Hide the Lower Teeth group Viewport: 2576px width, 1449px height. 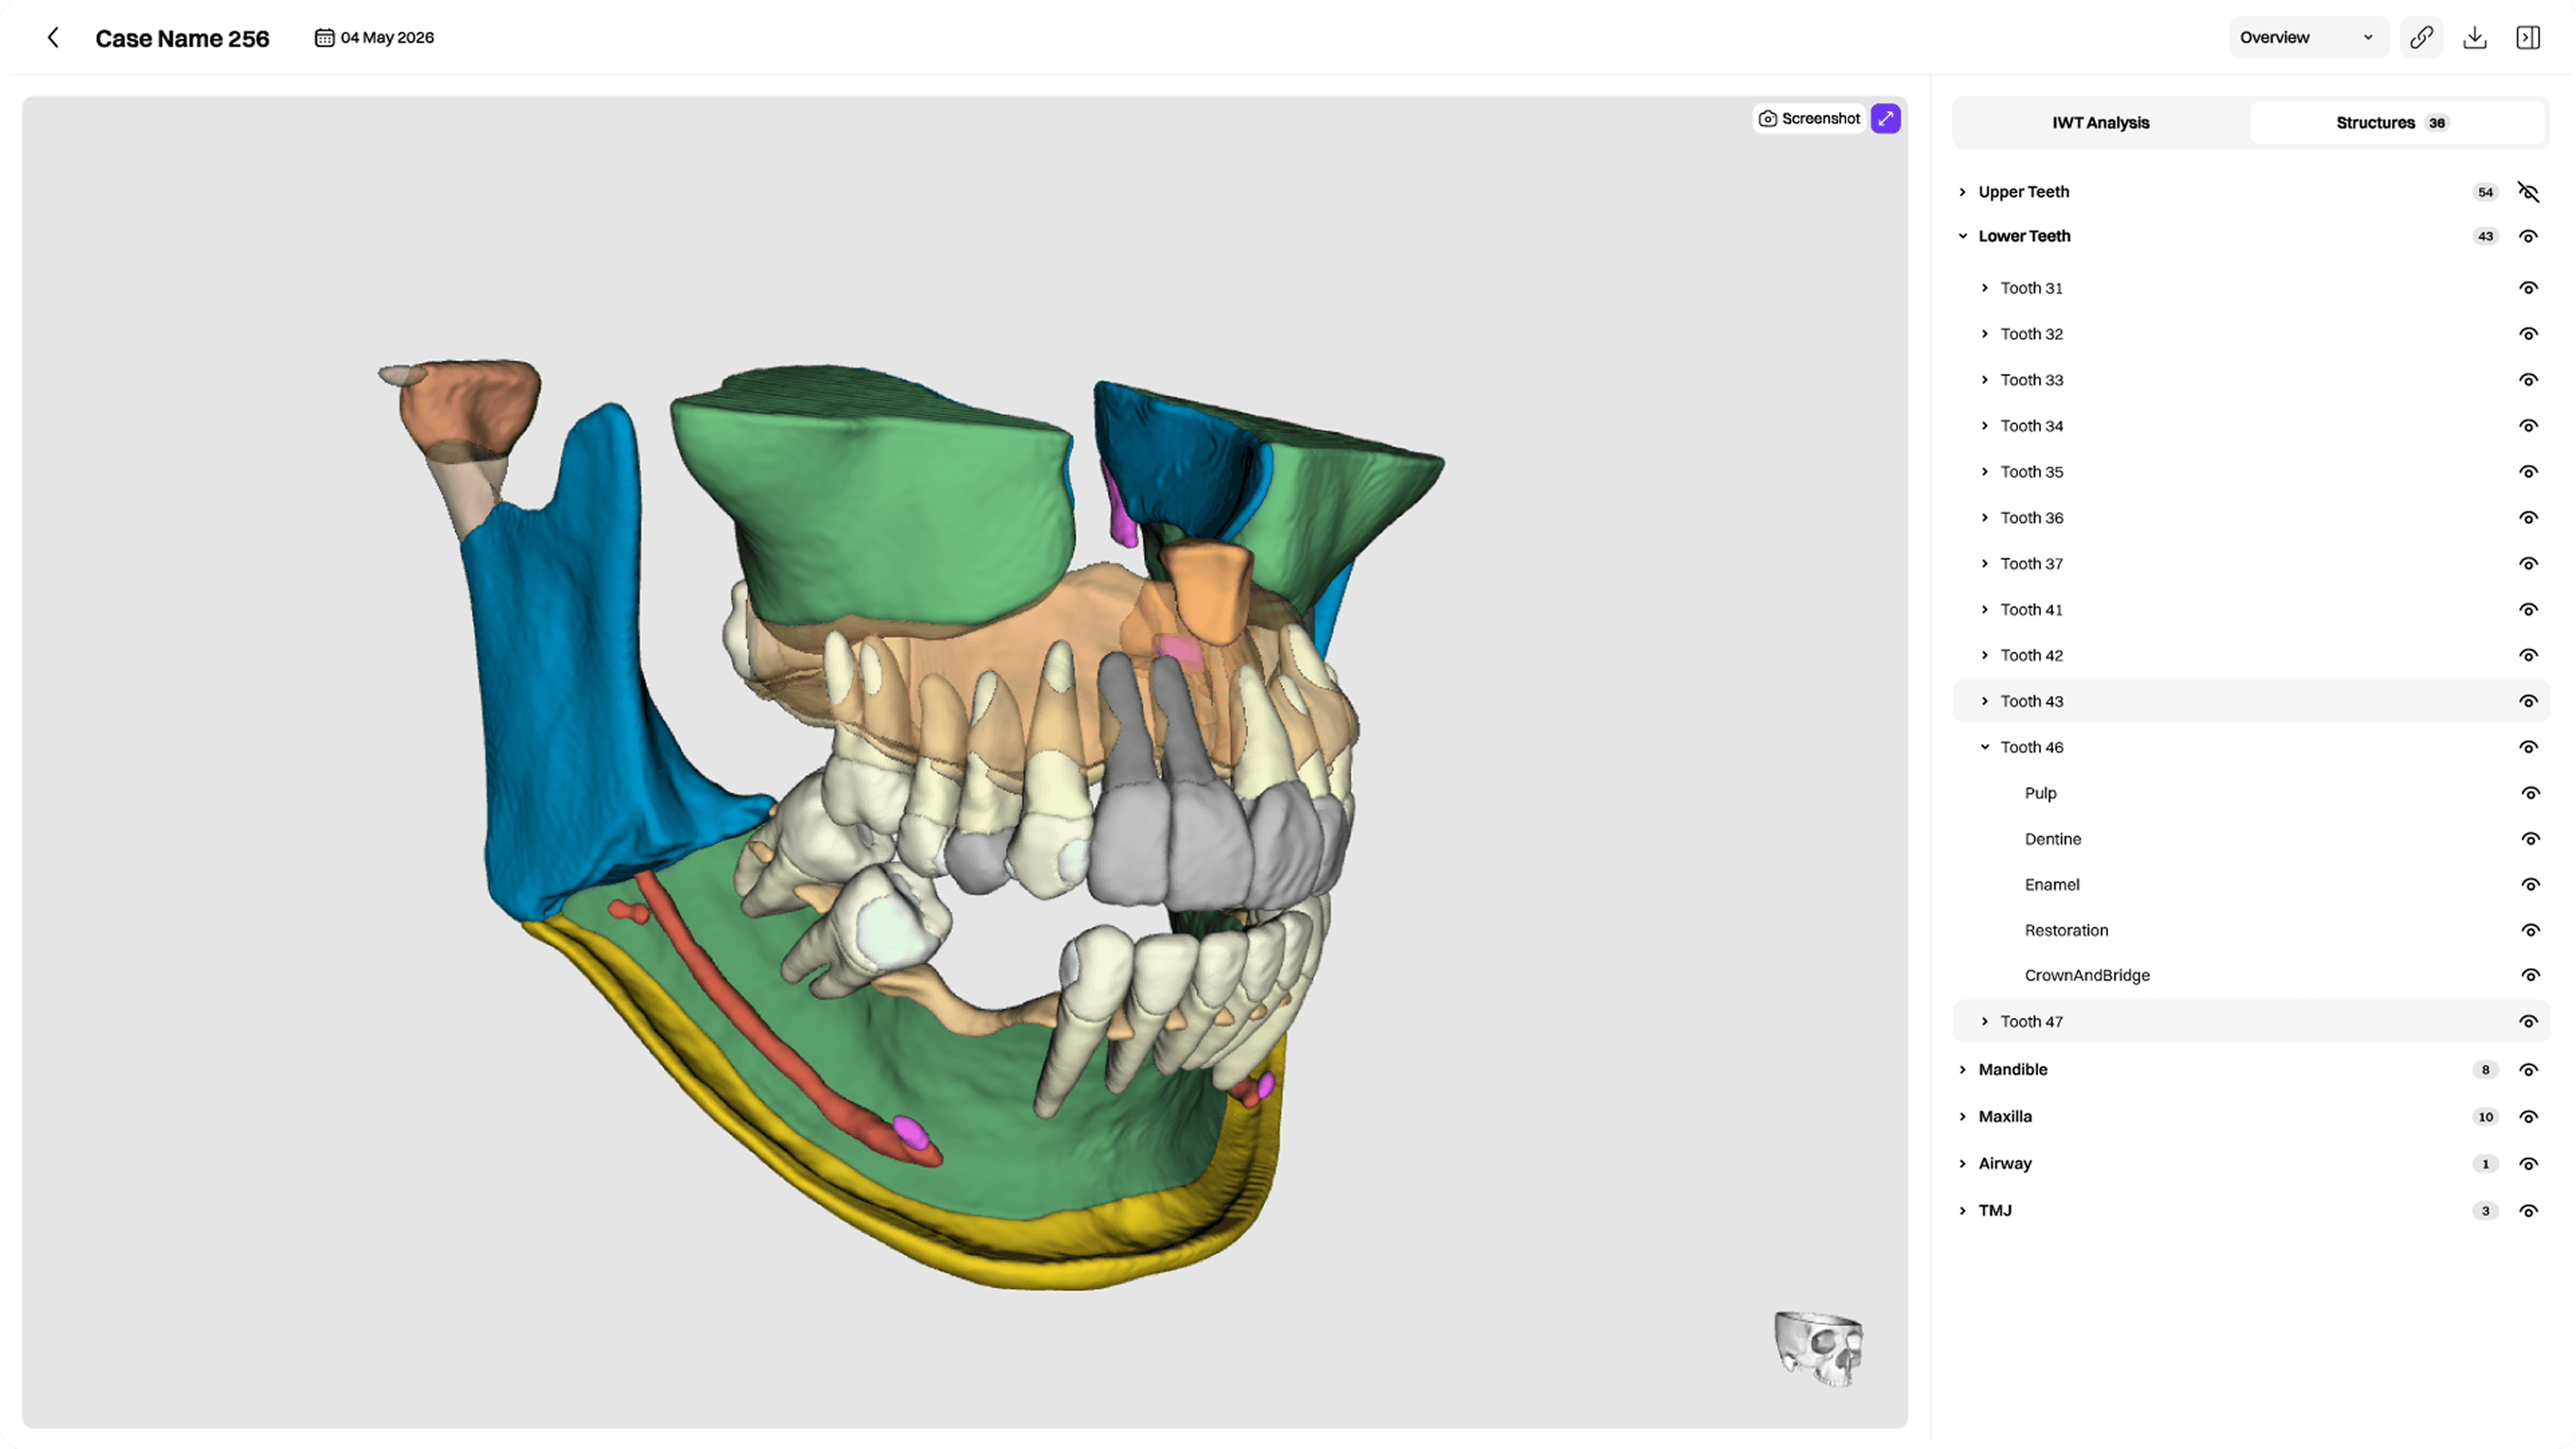[x=2528, y=237]
